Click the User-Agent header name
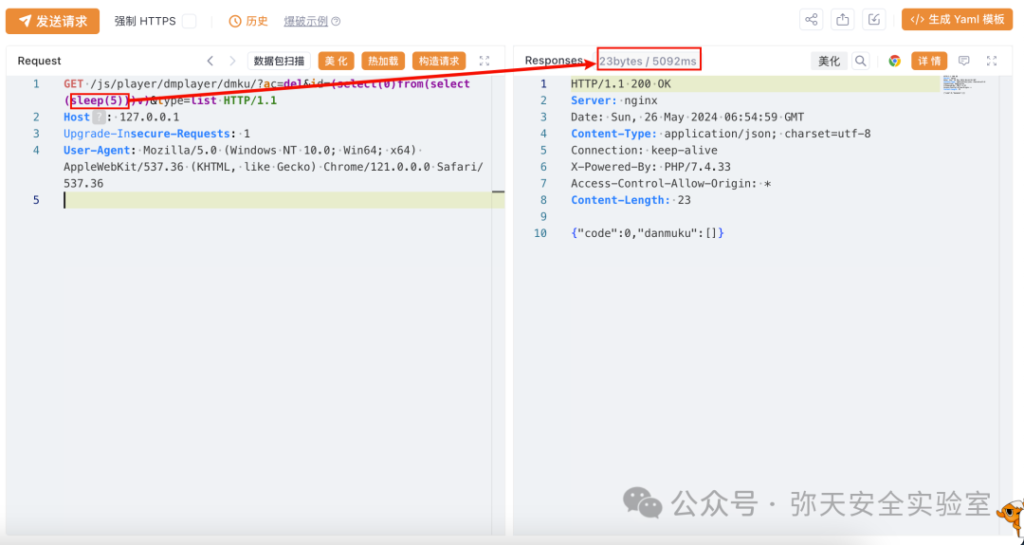 97,150
